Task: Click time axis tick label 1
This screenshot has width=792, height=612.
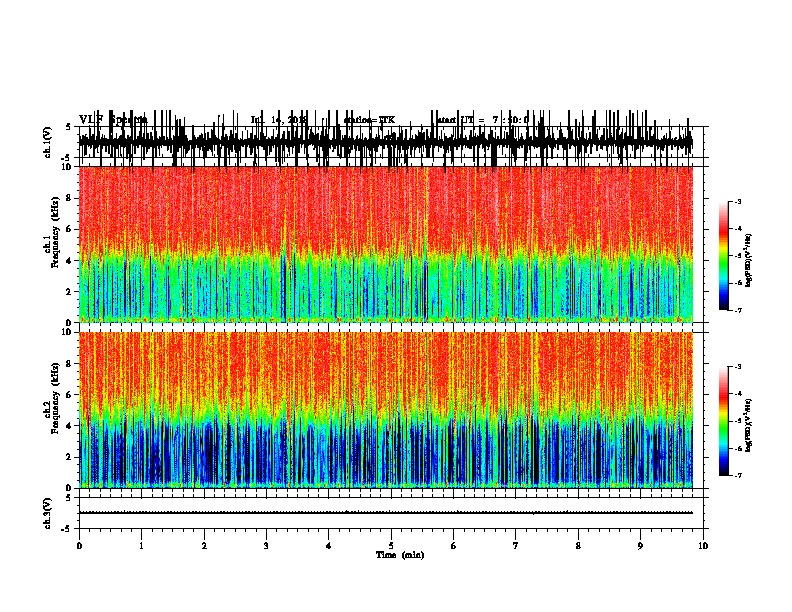Action: point(142,546)
